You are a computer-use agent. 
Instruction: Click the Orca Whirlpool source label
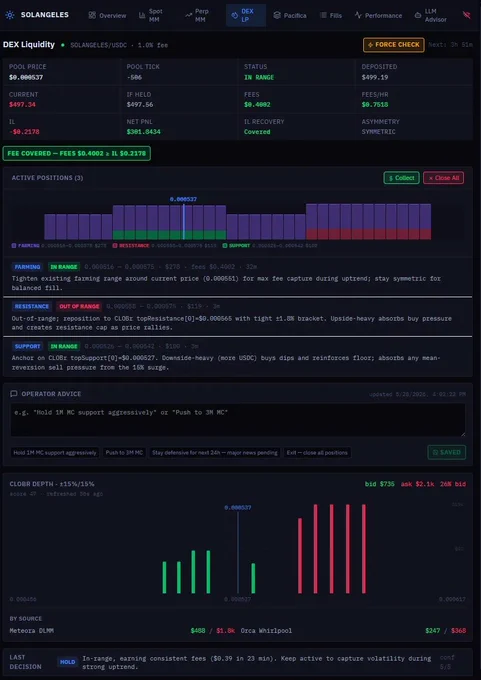266,631
